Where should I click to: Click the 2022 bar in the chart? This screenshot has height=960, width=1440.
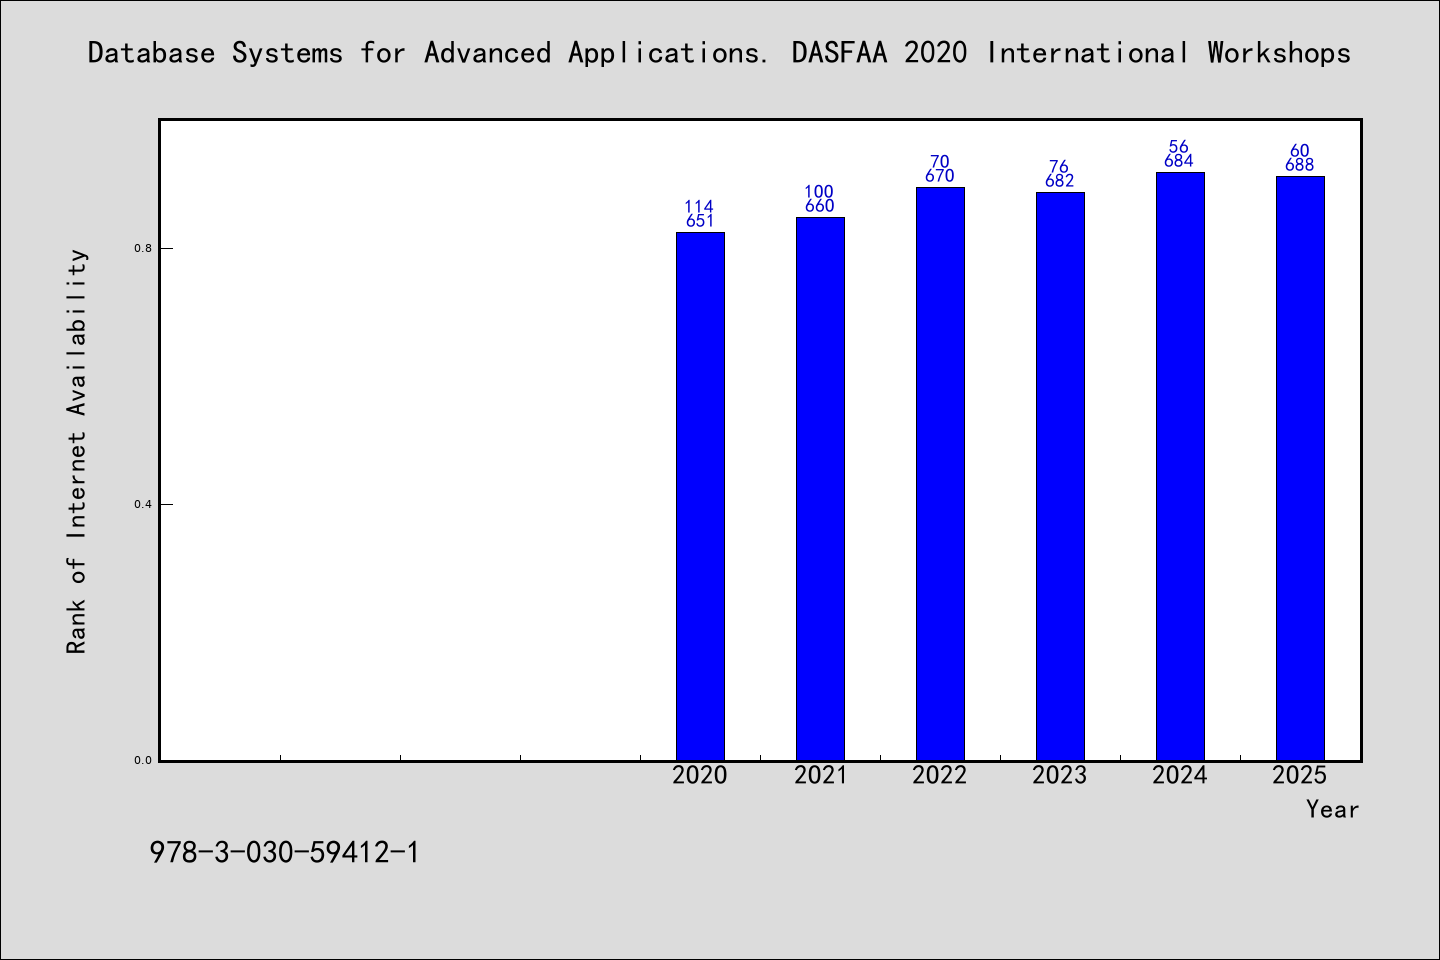[940, 474]
